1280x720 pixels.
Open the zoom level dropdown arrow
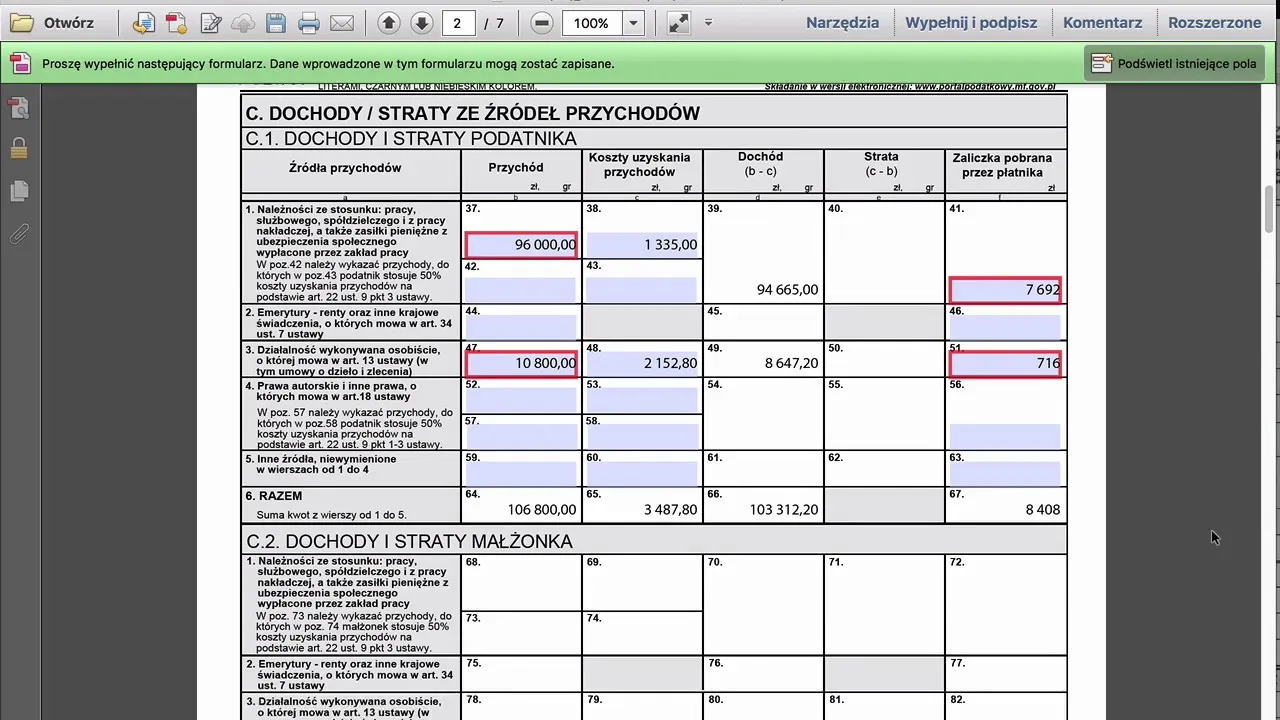point(633,23)
